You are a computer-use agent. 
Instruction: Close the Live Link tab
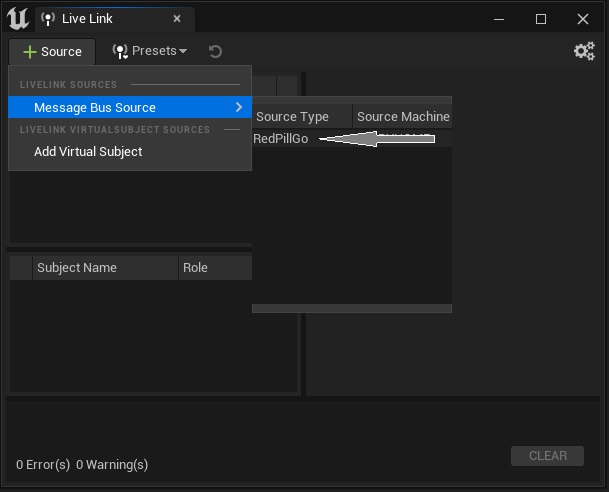(177, 19)
